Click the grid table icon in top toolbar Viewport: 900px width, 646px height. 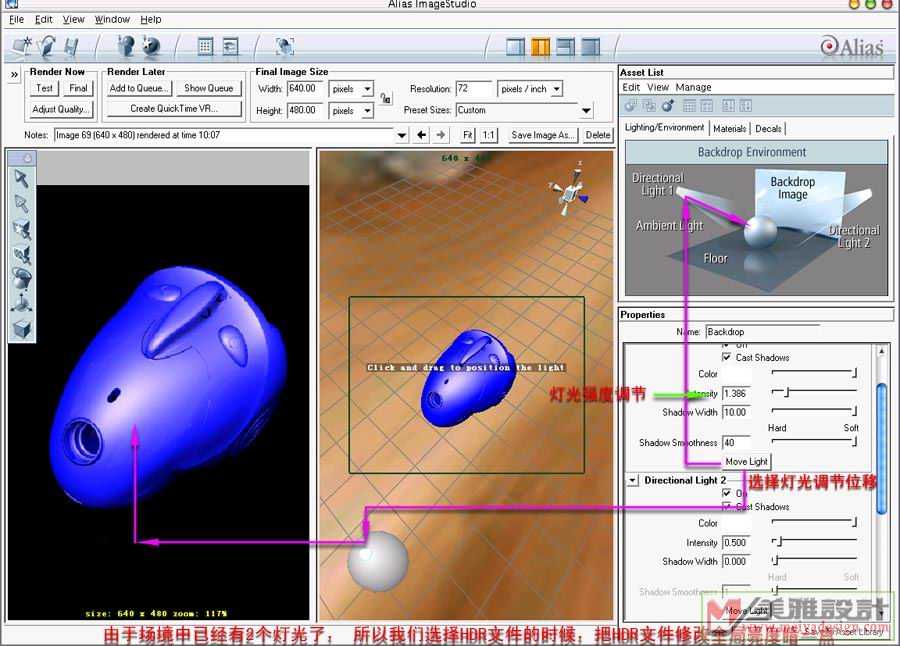click(205, 47)
